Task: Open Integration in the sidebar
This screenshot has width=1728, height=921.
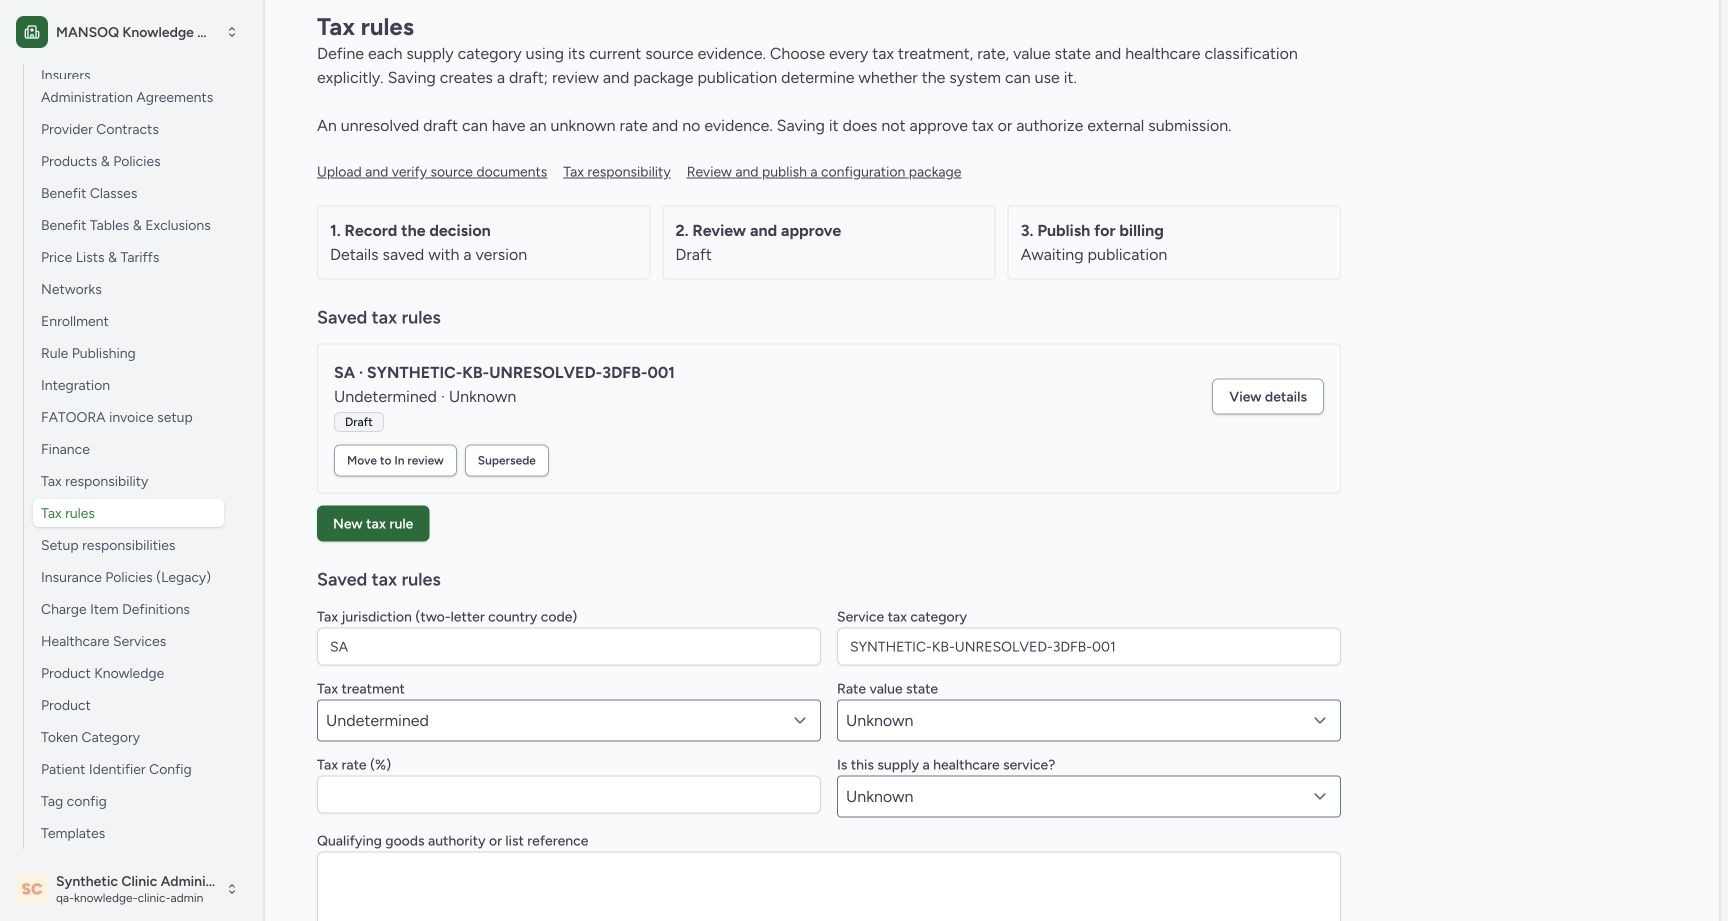Action: coord(76,385)
